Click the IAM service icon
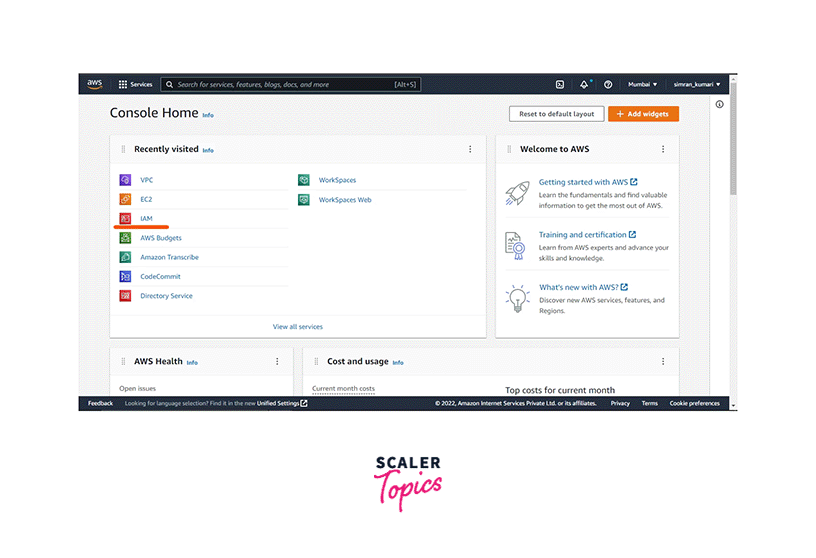Screen dimensions: 816x558 coord(125,218)
